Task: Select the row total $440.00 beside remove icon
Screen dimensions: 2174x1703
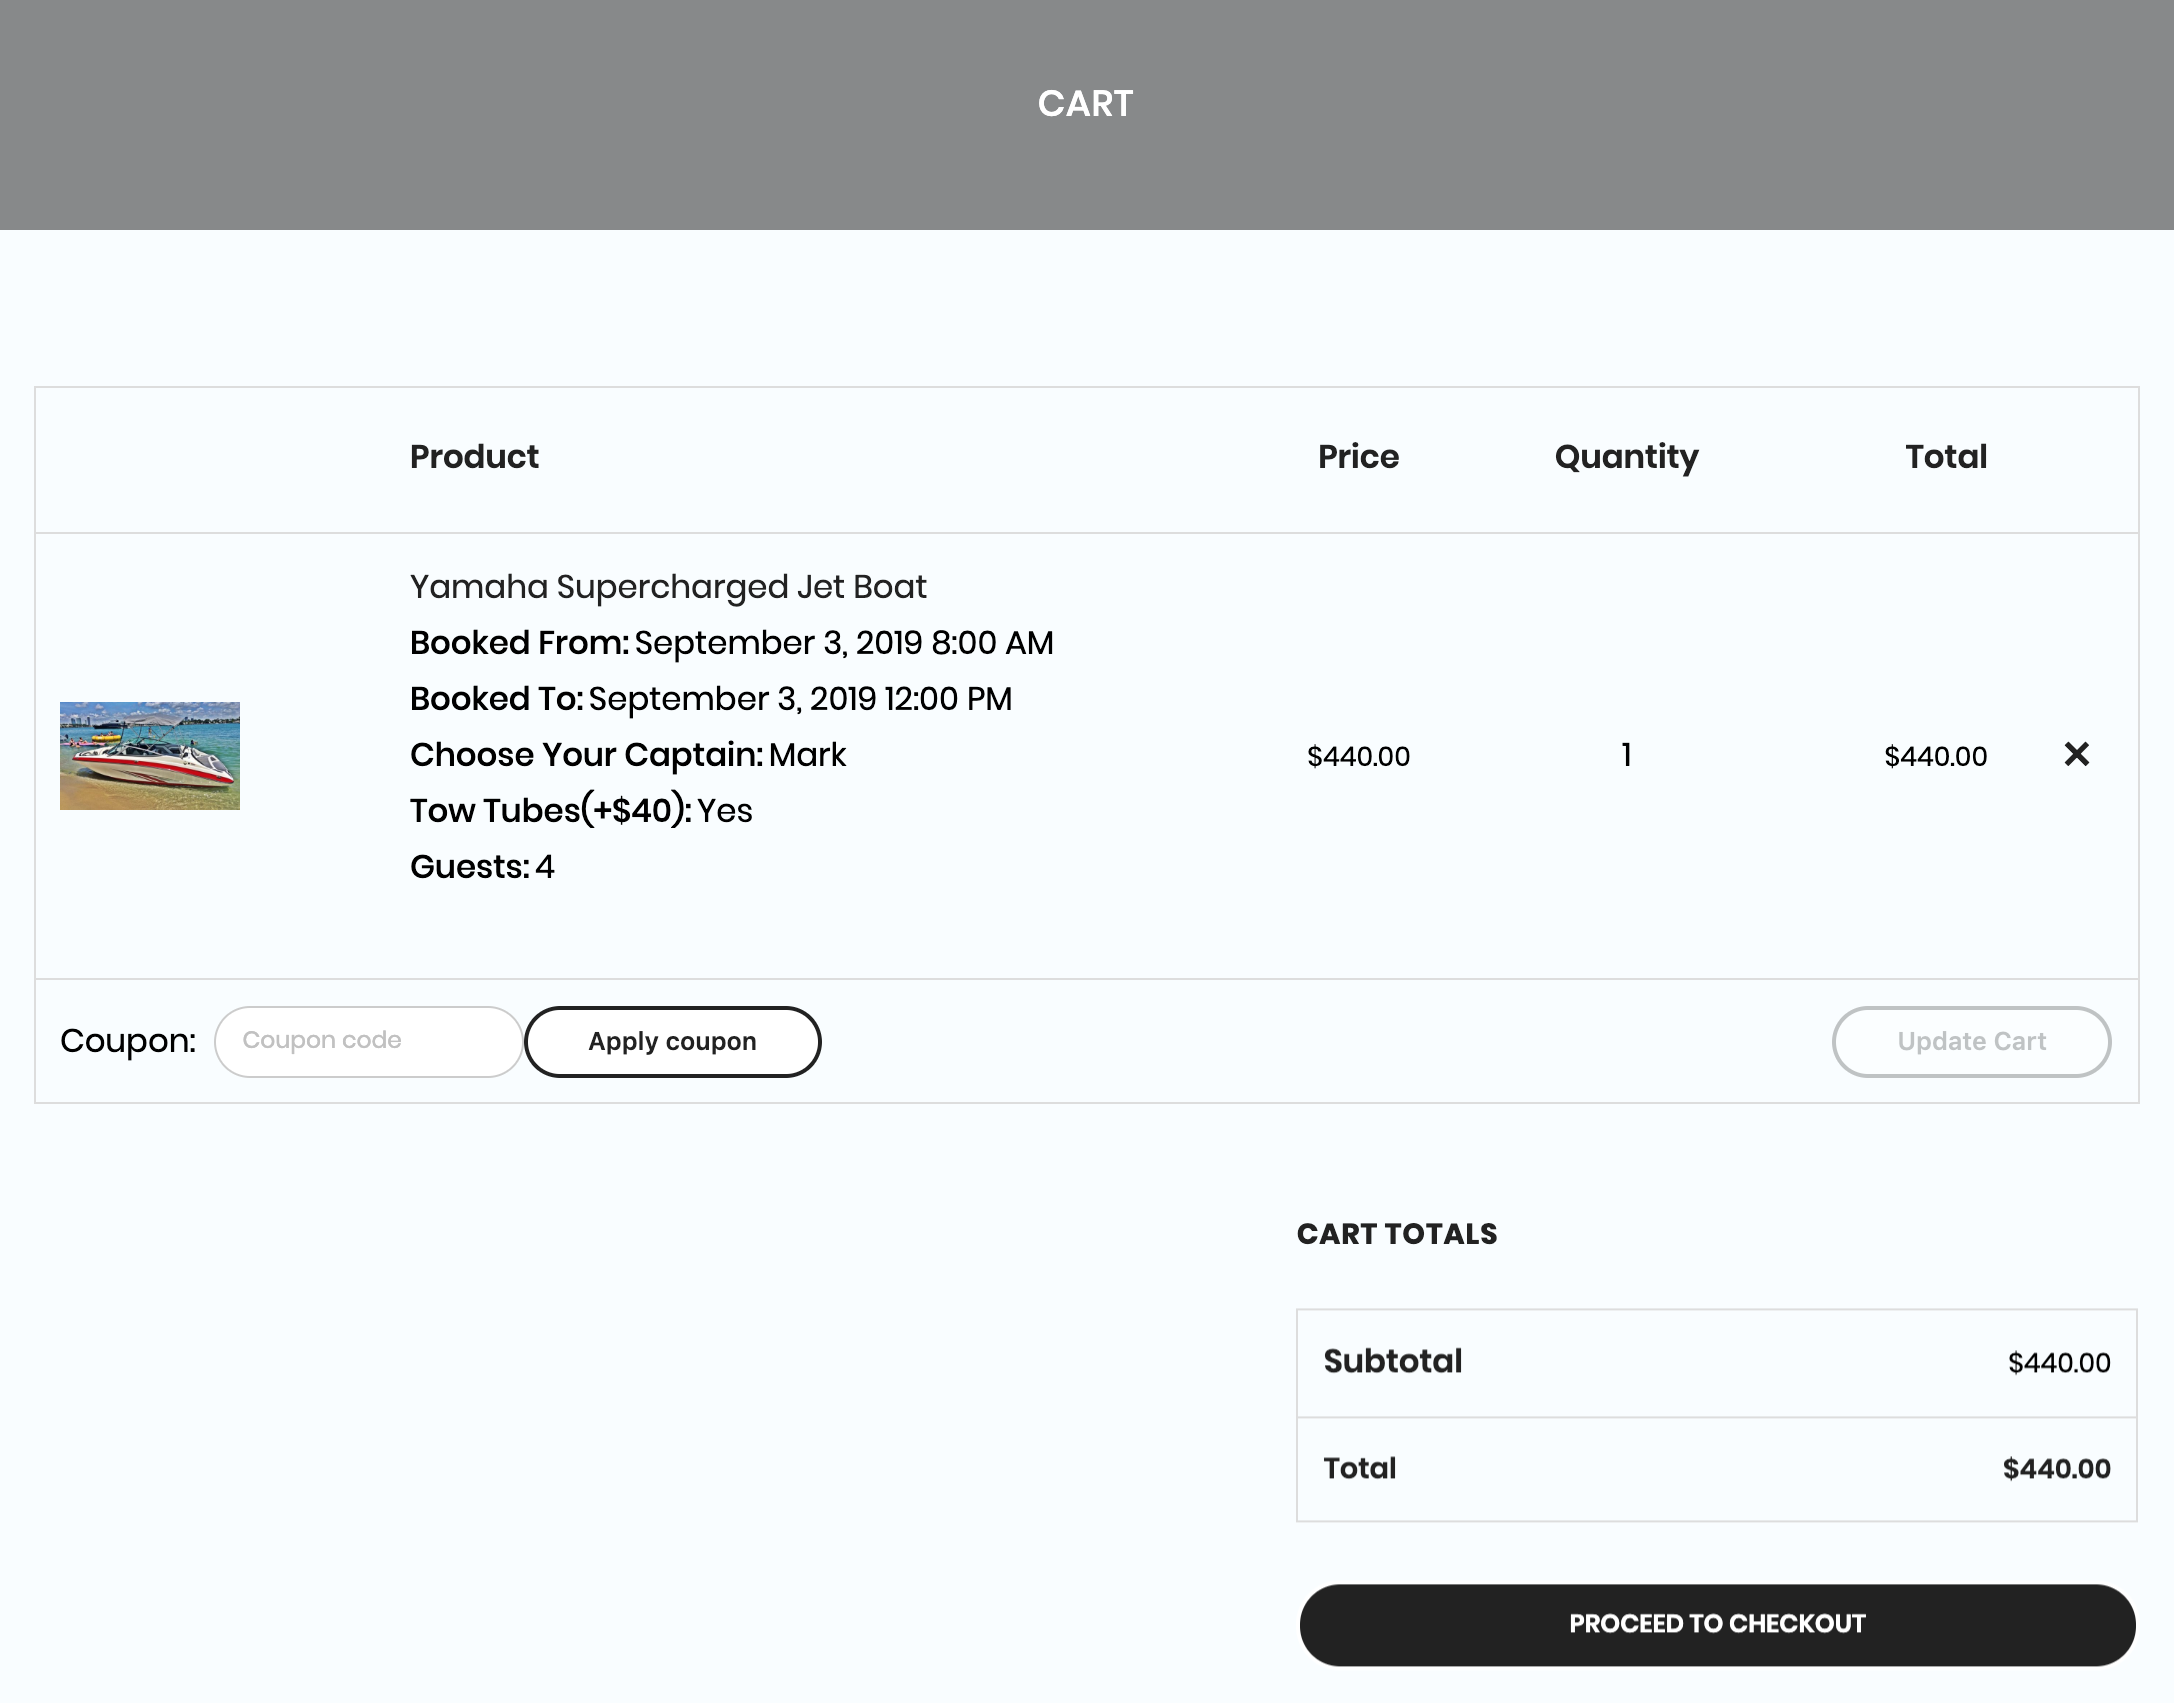Action: click(x=1935, y=756)
